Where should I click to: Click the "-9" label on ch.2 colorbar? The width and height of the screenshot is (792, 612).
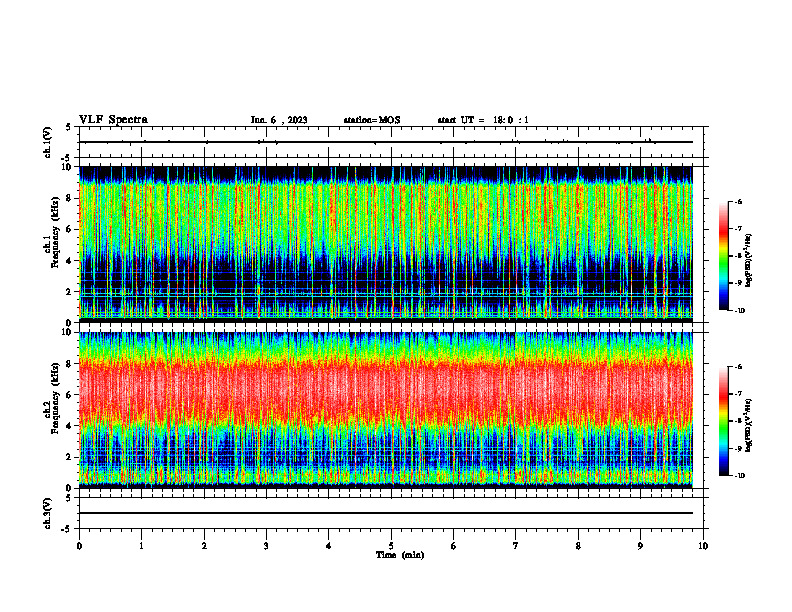coord(738,448)
